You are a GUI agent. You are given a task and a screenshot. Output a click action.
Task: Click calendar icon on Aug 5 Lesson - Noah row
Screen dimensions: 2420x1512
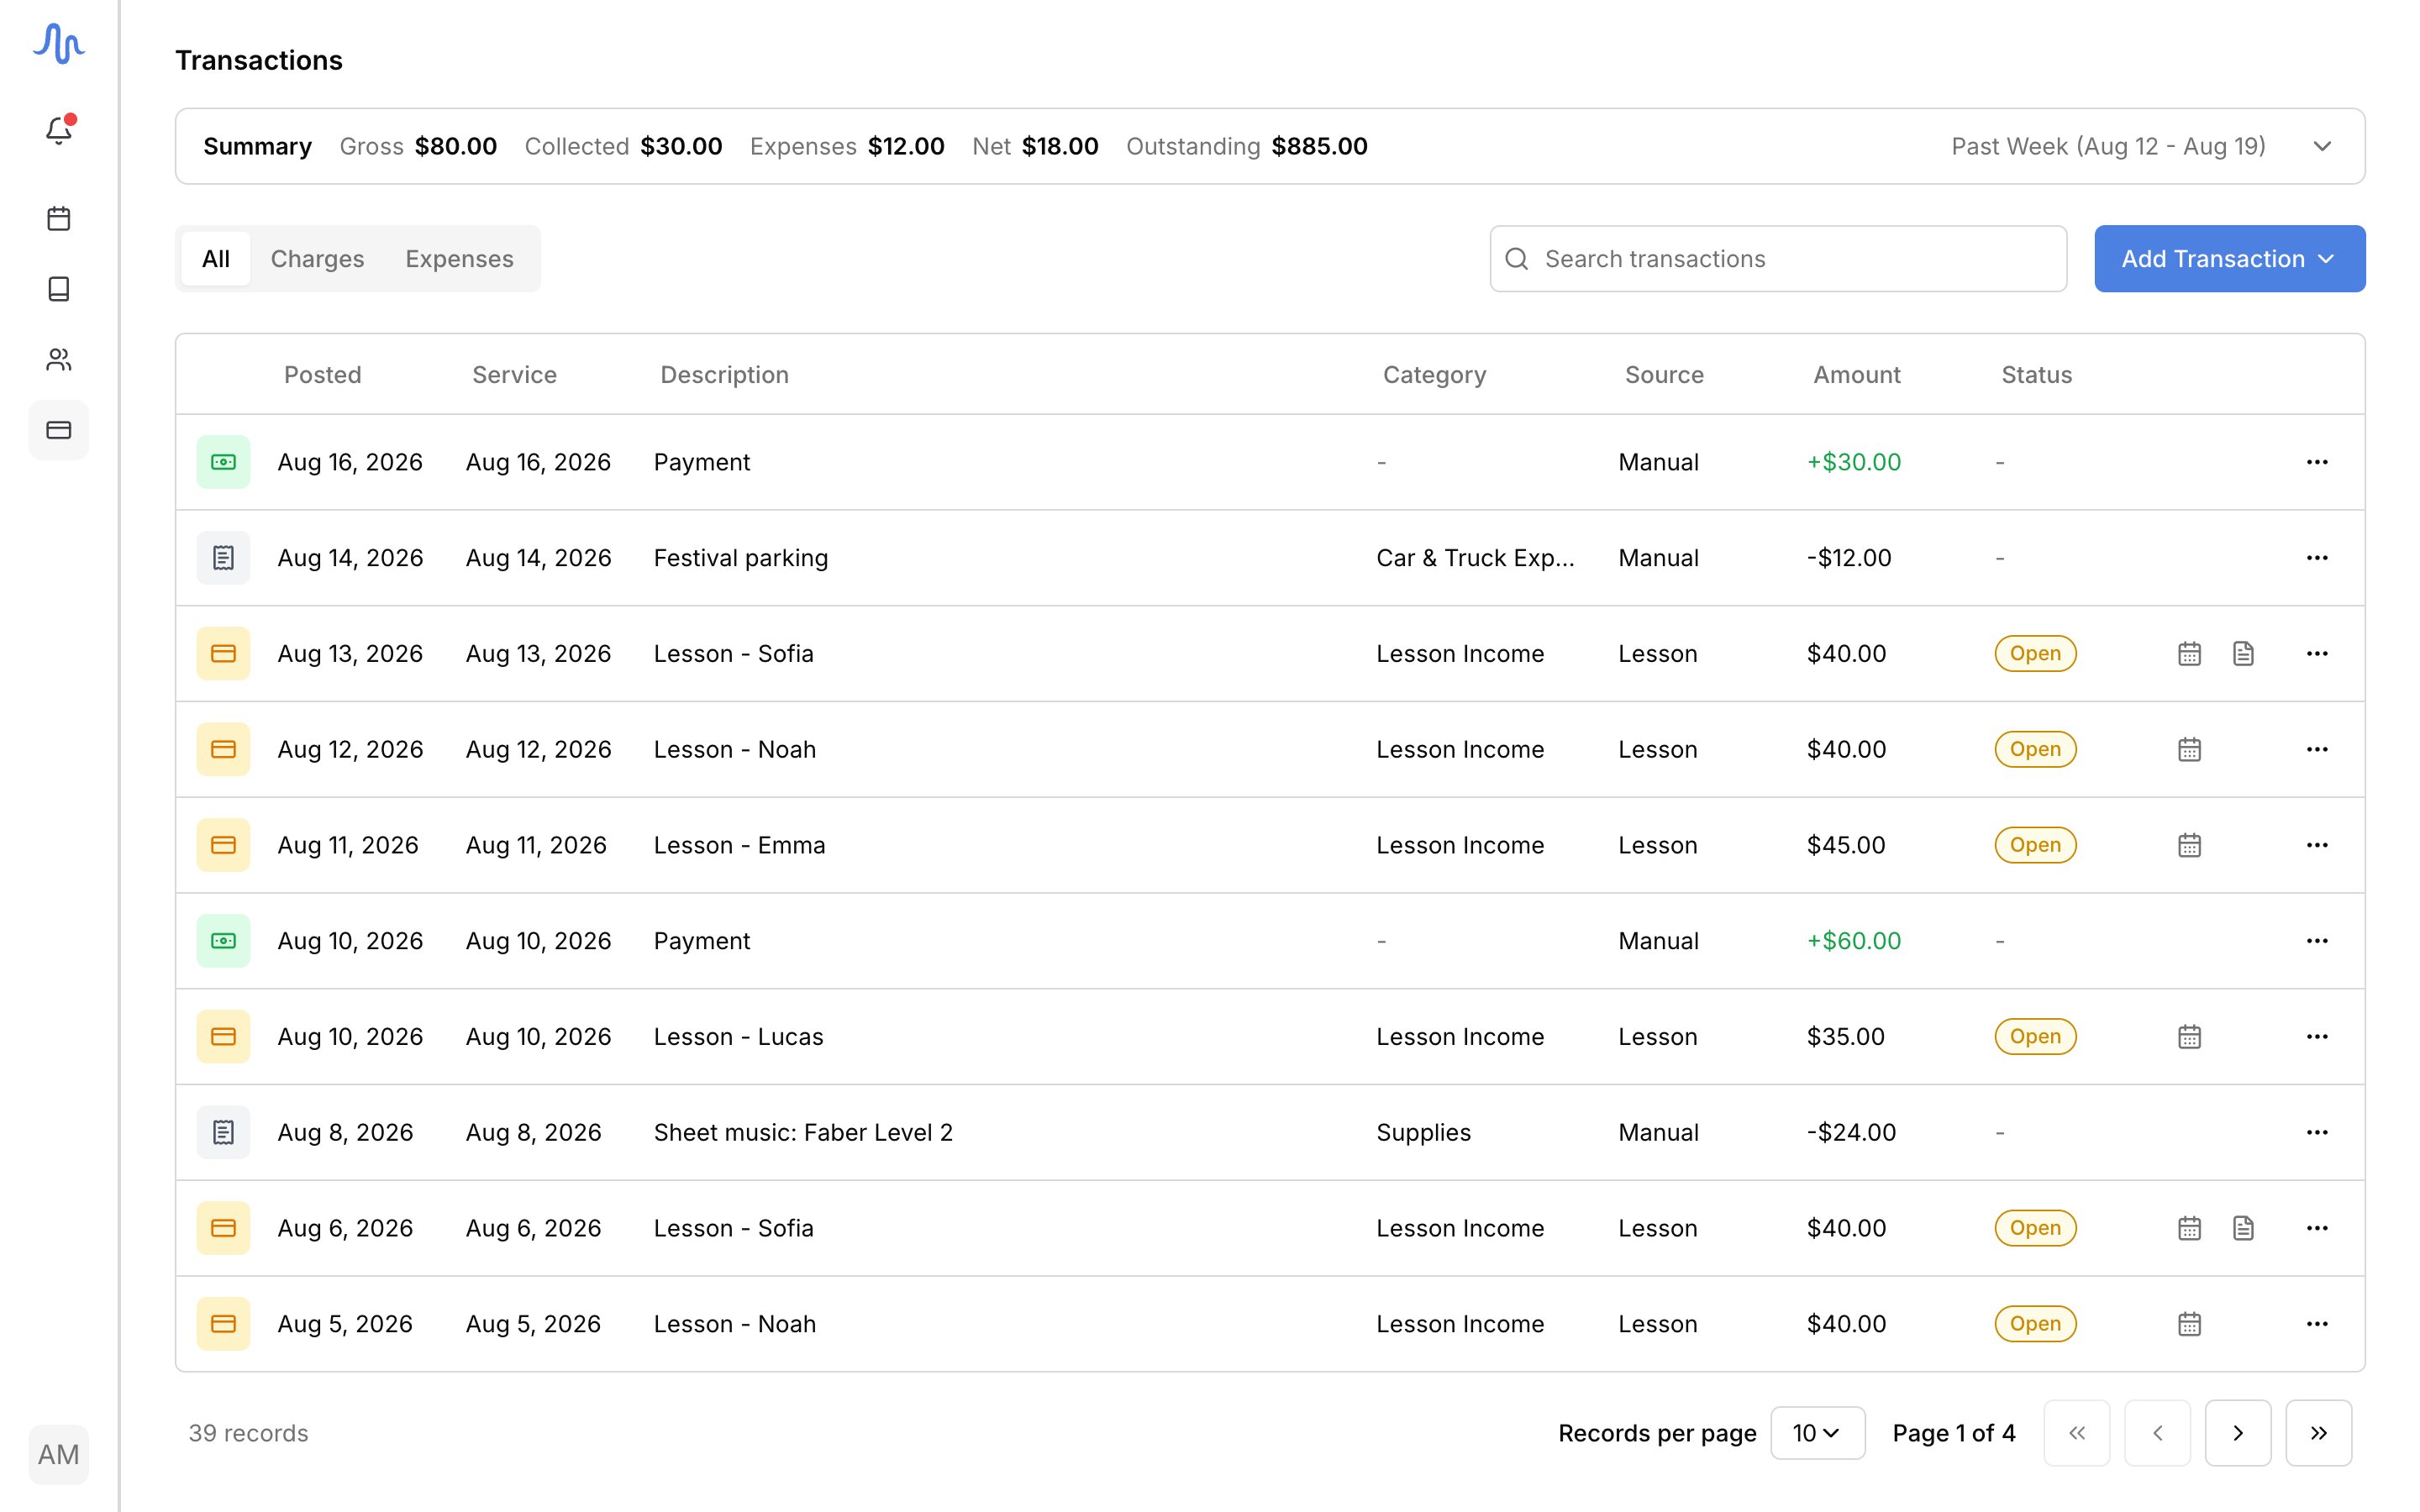(x=2189, y=1324)
